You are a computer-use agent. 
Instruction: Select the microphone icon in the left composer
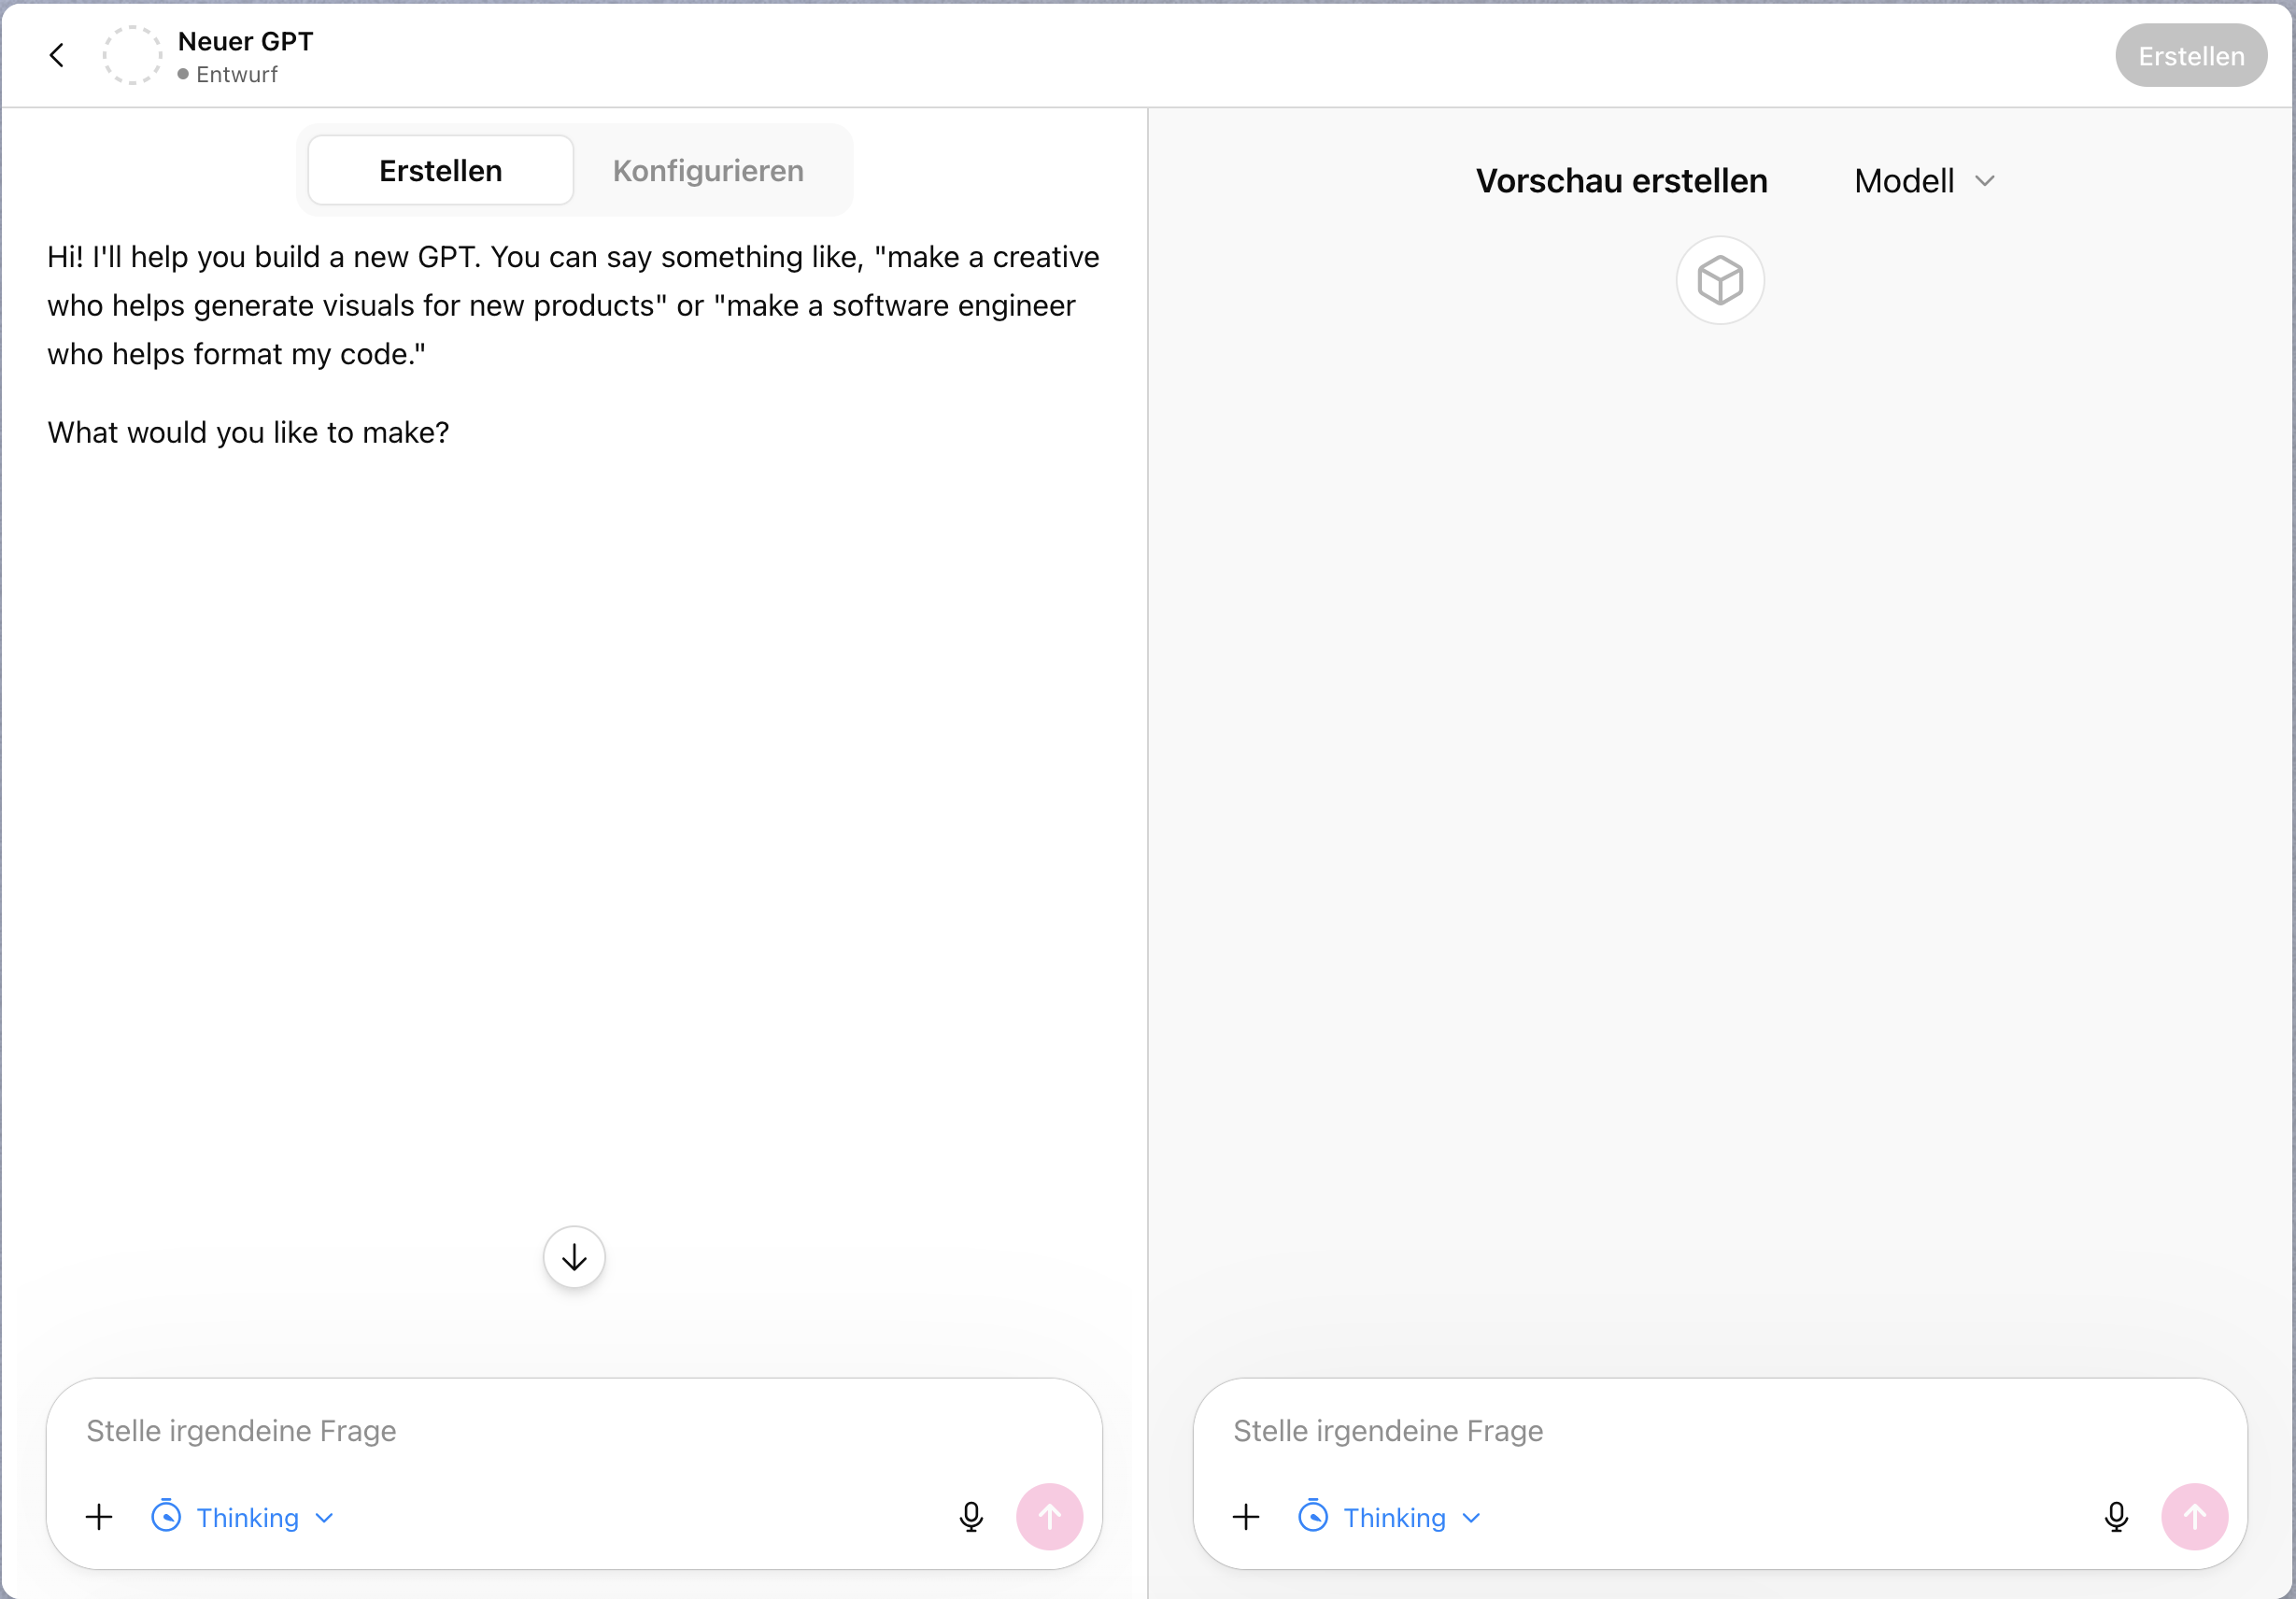971,1516
